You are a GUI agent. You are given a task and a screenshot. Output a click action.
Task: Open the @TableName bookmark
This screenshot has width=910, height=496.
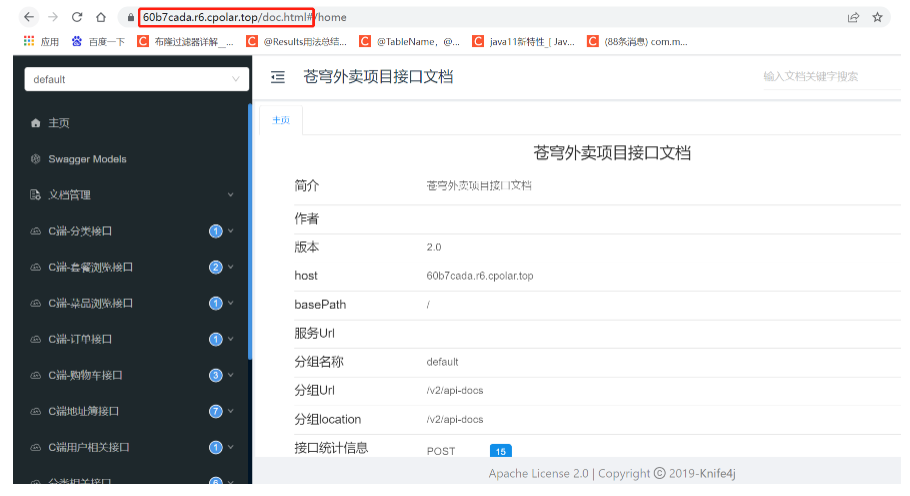click(410, 42)
